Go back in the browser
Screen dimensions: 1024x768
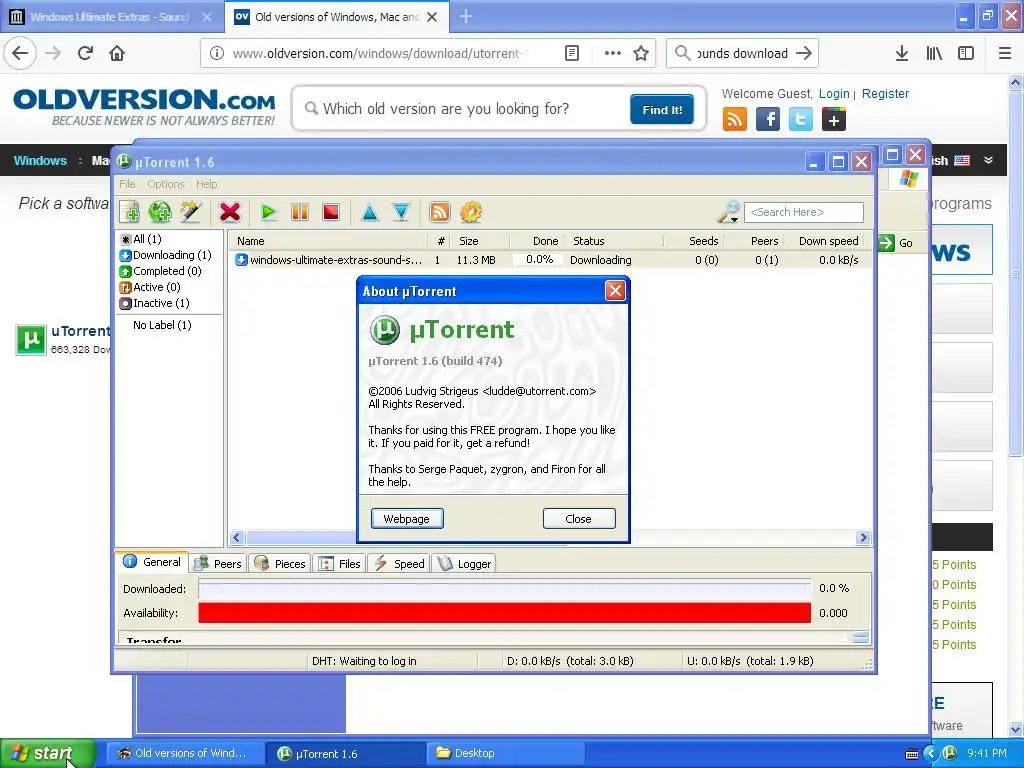point(20,53)
